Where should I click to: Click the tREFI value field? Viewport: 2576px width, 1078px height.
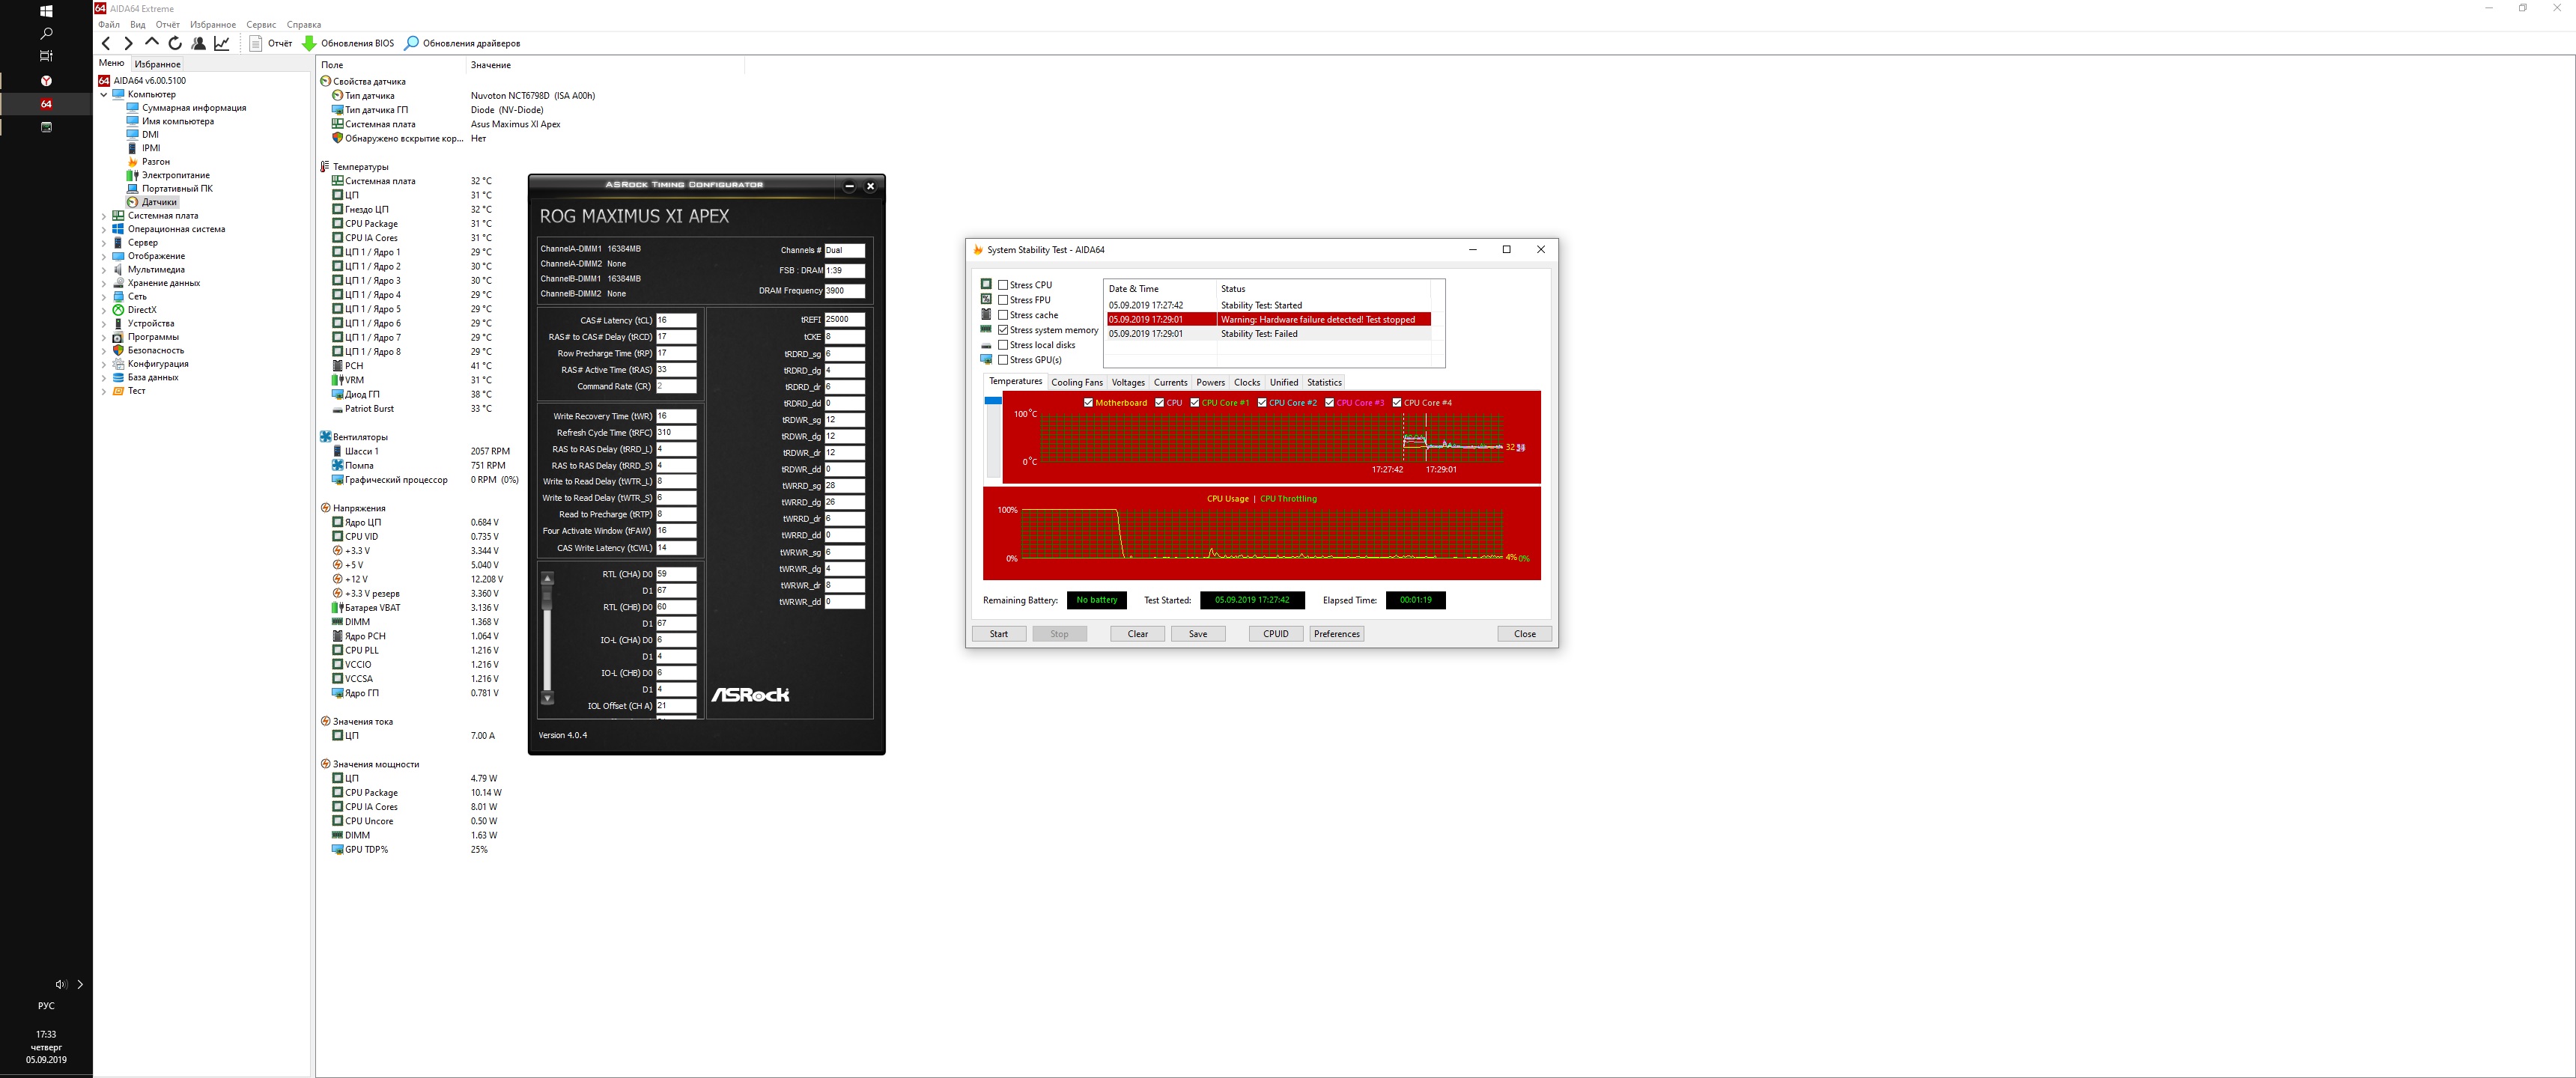pyautogui.click(x=844, y=320)
